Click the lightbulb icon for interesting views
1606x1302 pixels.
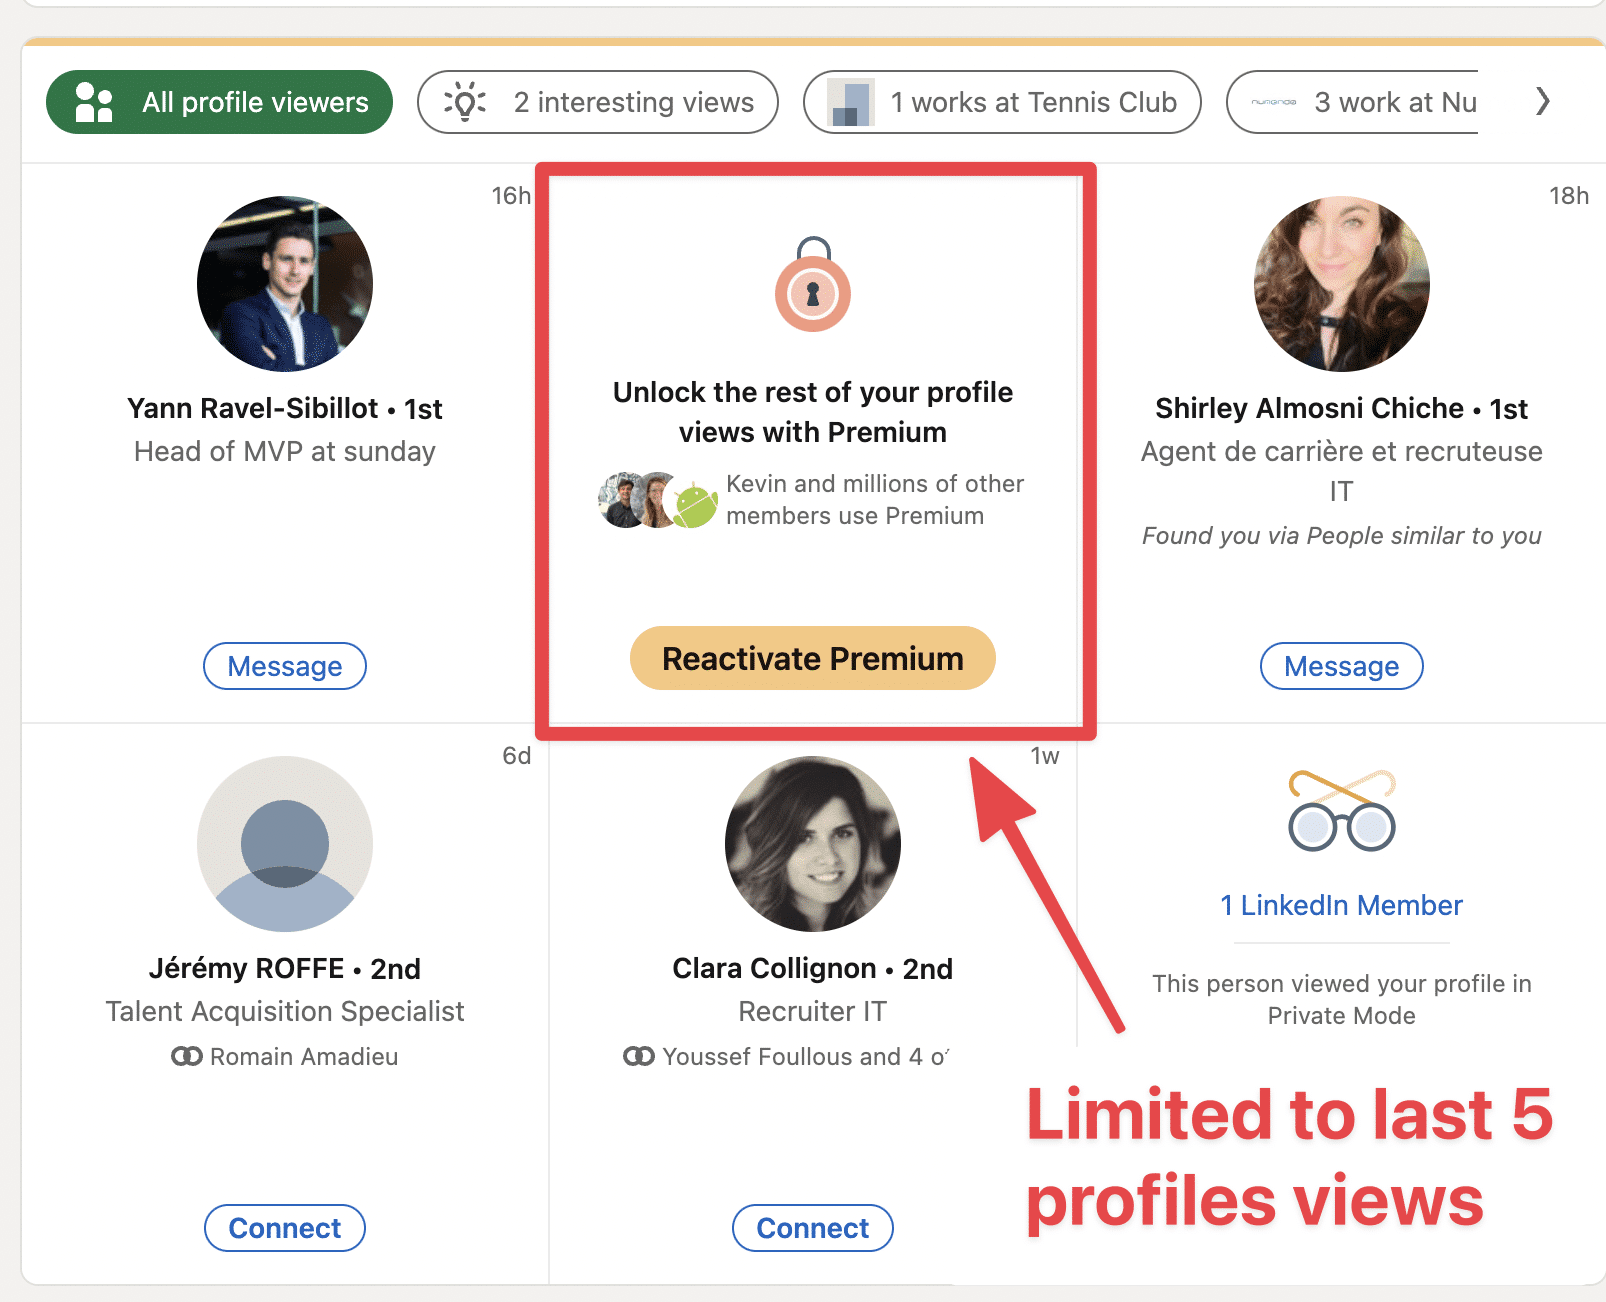pos(465,102)
